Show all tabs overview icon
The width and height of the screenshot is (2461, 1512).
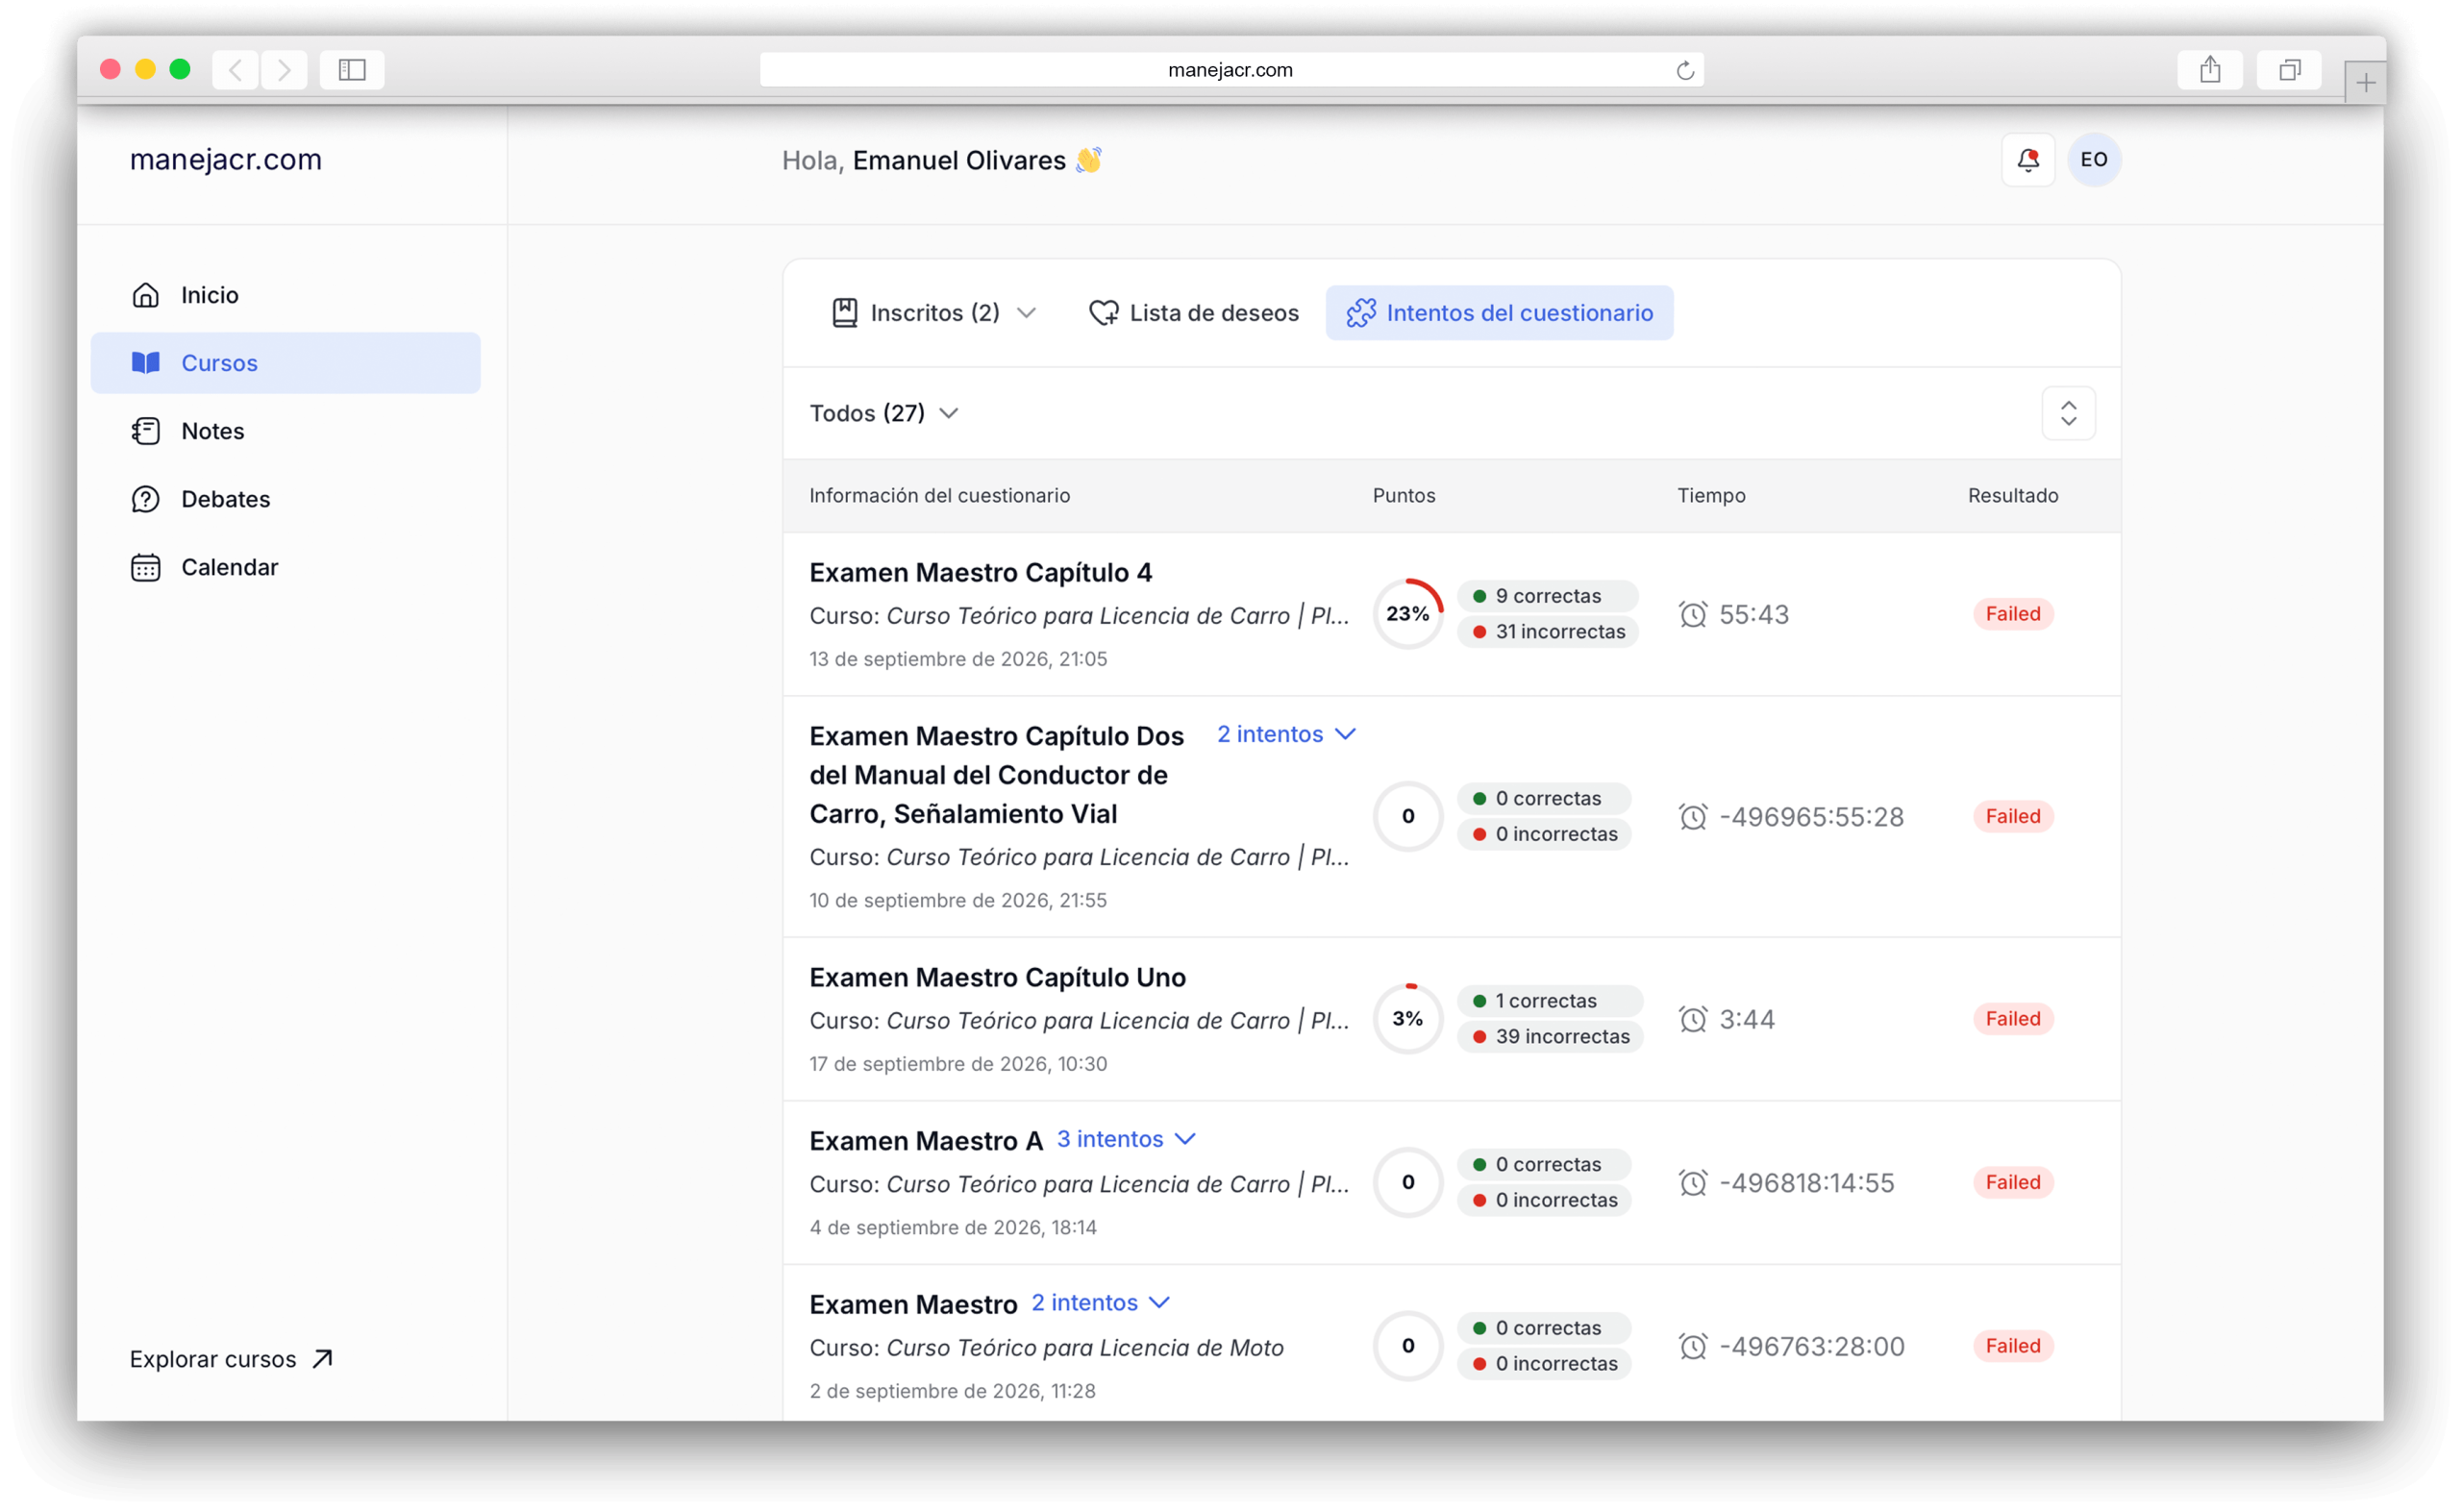tap(2289, 70)
